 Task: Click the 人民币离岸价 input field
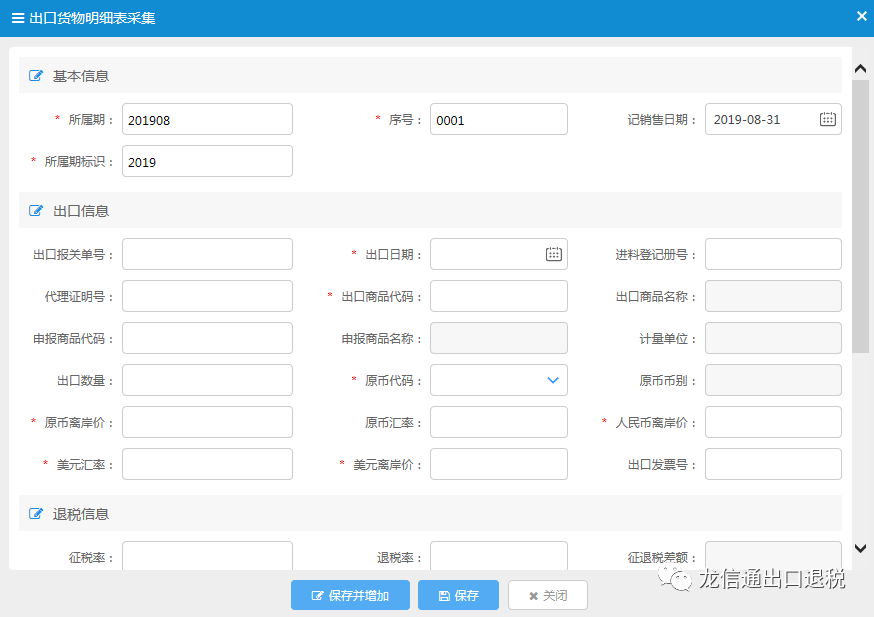coord(772,422)
